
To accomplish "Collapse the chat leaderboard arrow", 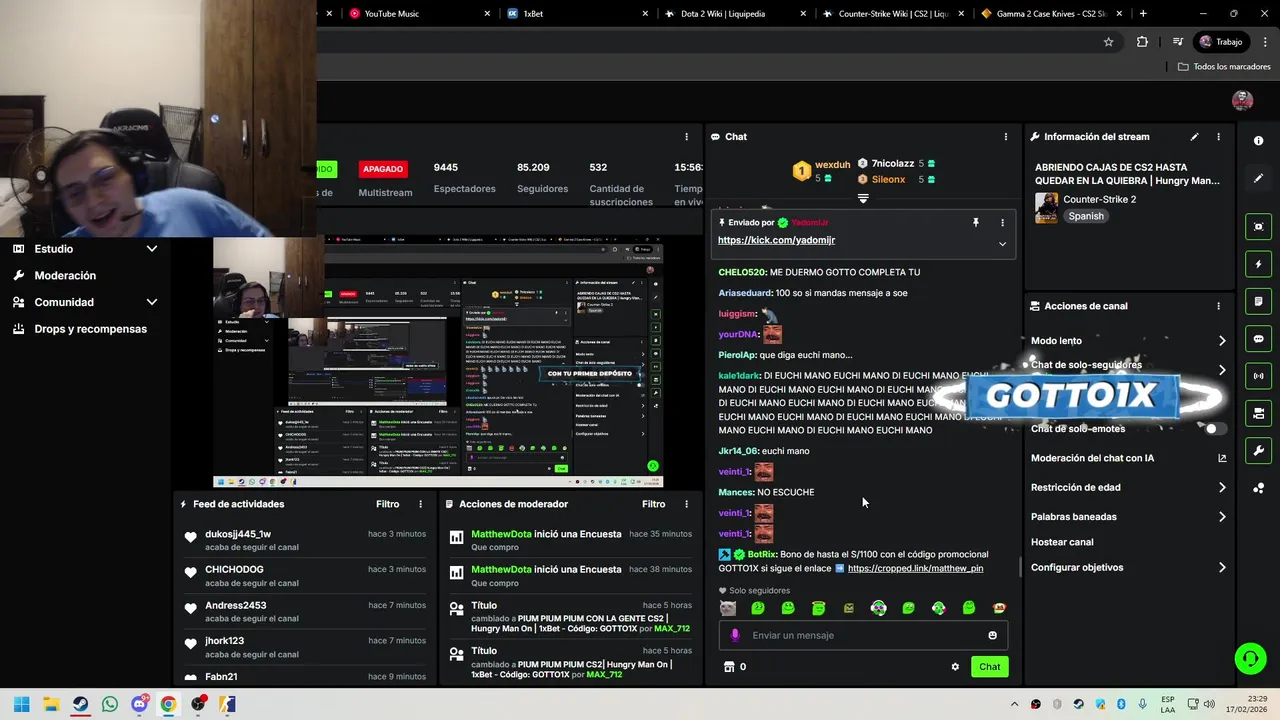I will tap(863, 198).
